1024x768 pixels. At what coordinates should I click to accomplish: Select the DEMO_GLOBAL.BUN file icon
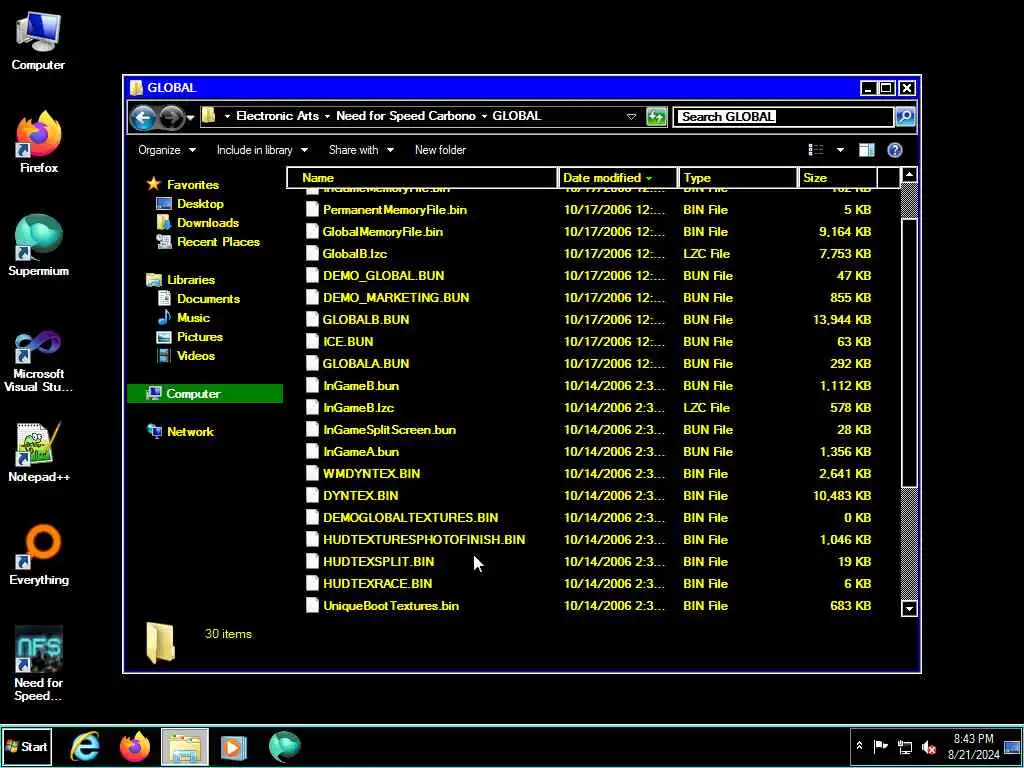tap(312, 276)
